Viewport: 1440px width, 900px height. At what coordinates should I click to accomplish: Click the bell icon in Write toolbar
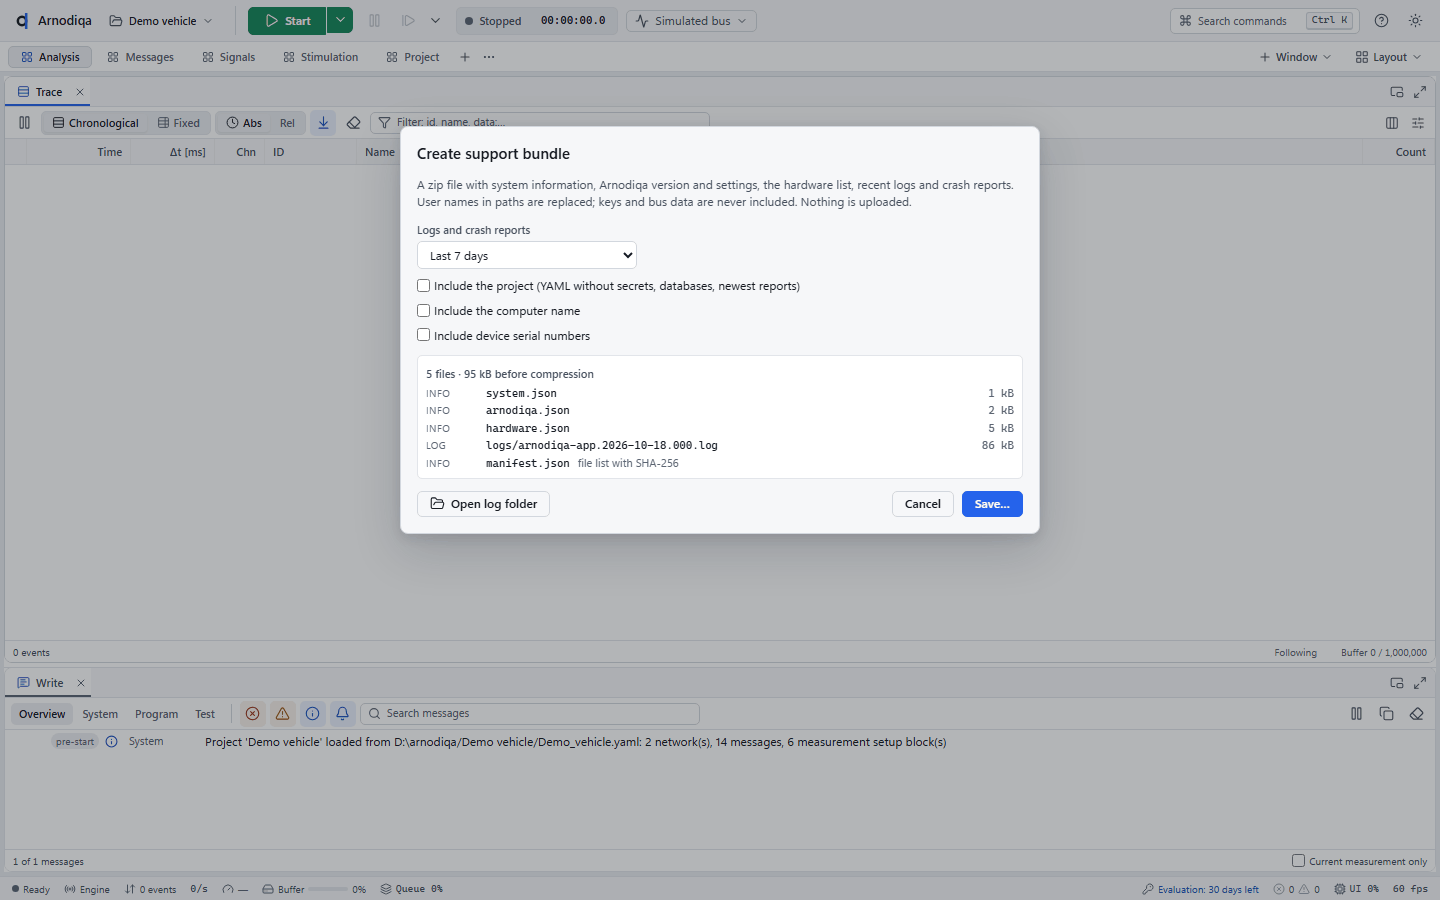342,714
